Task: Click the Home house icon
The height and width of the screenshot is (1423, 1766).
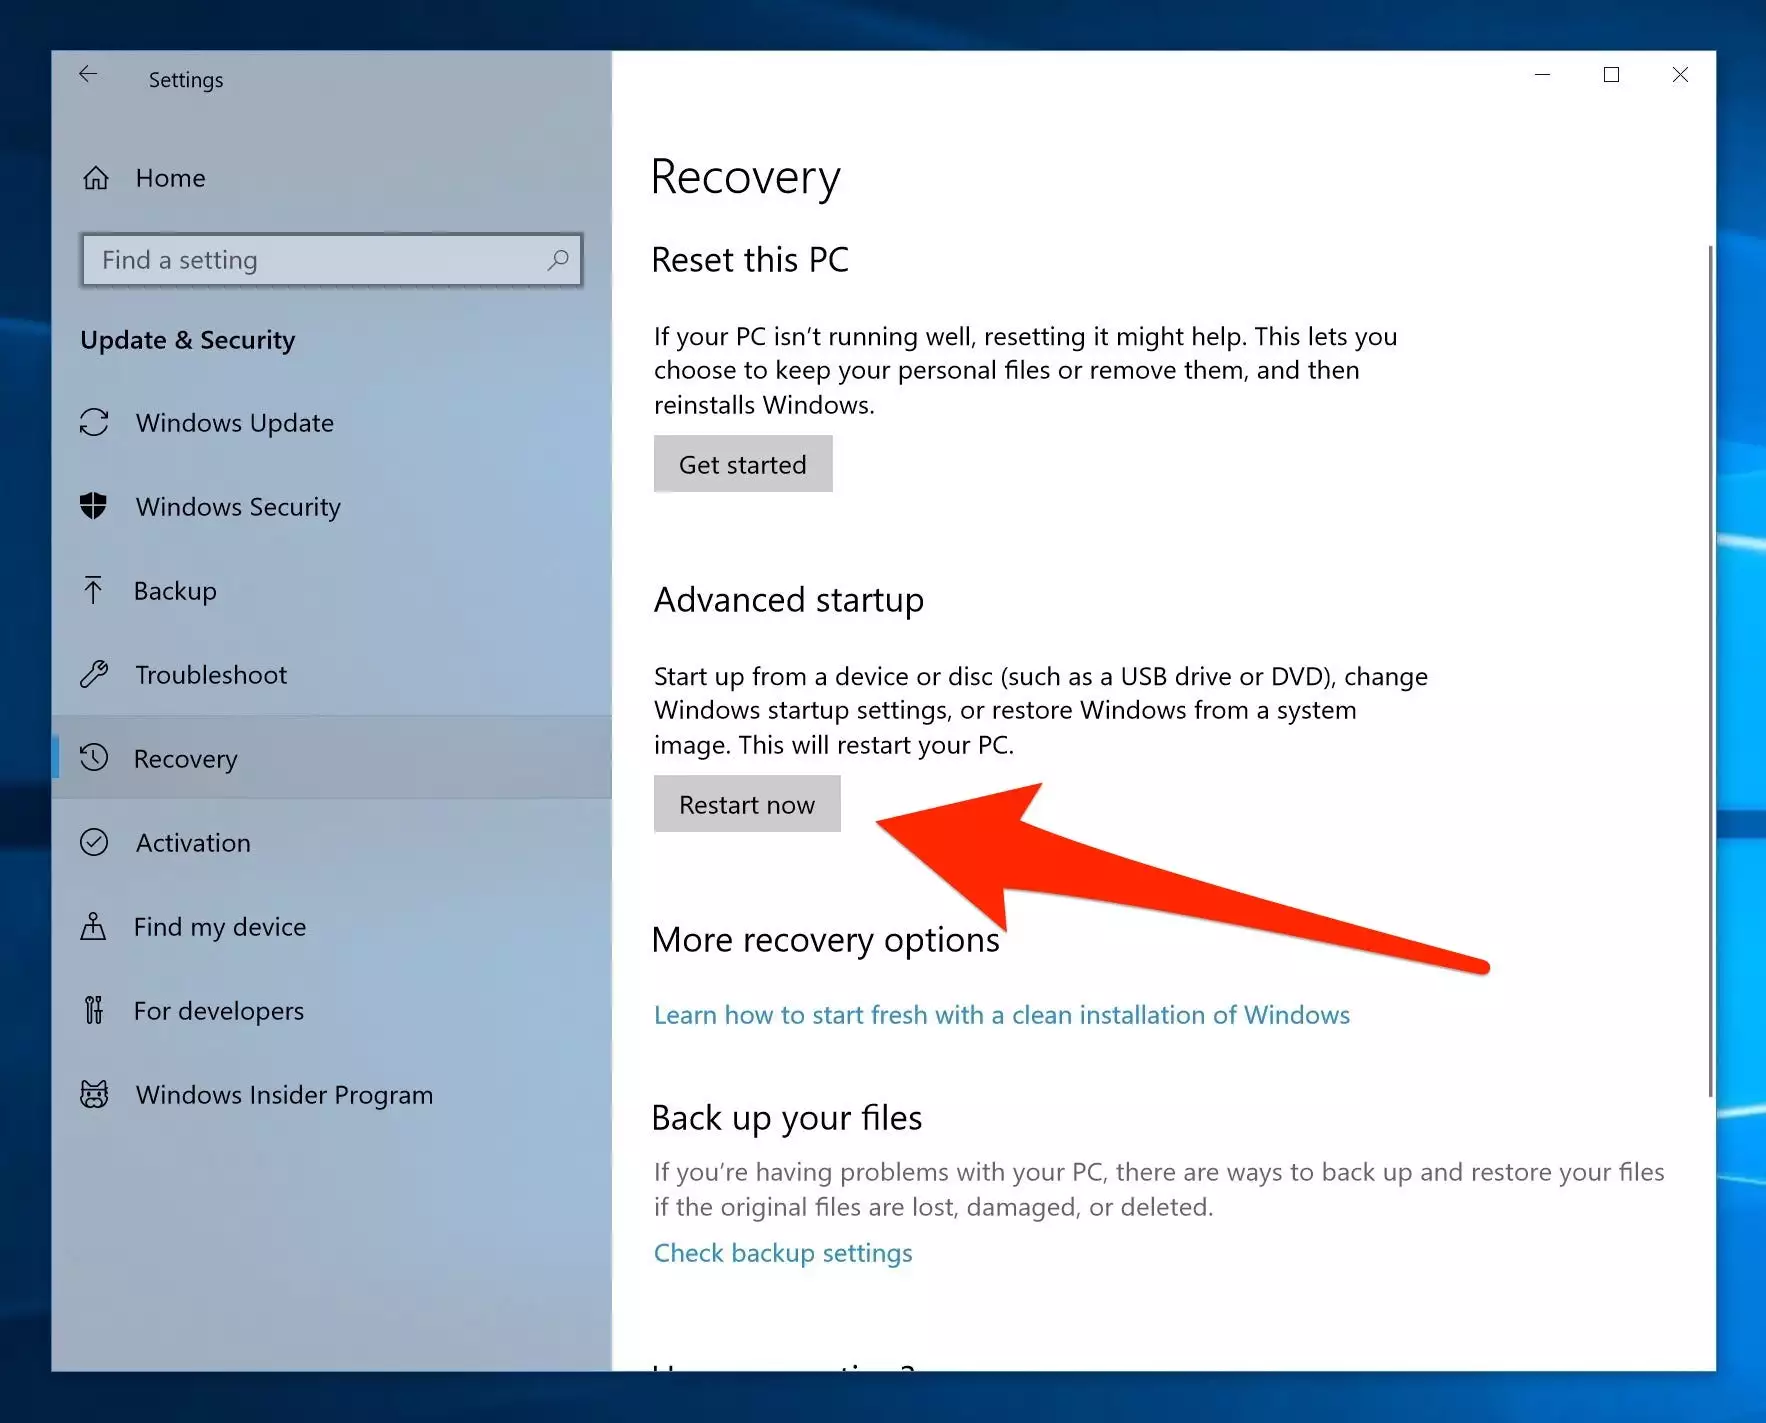Action: (96, 178)
